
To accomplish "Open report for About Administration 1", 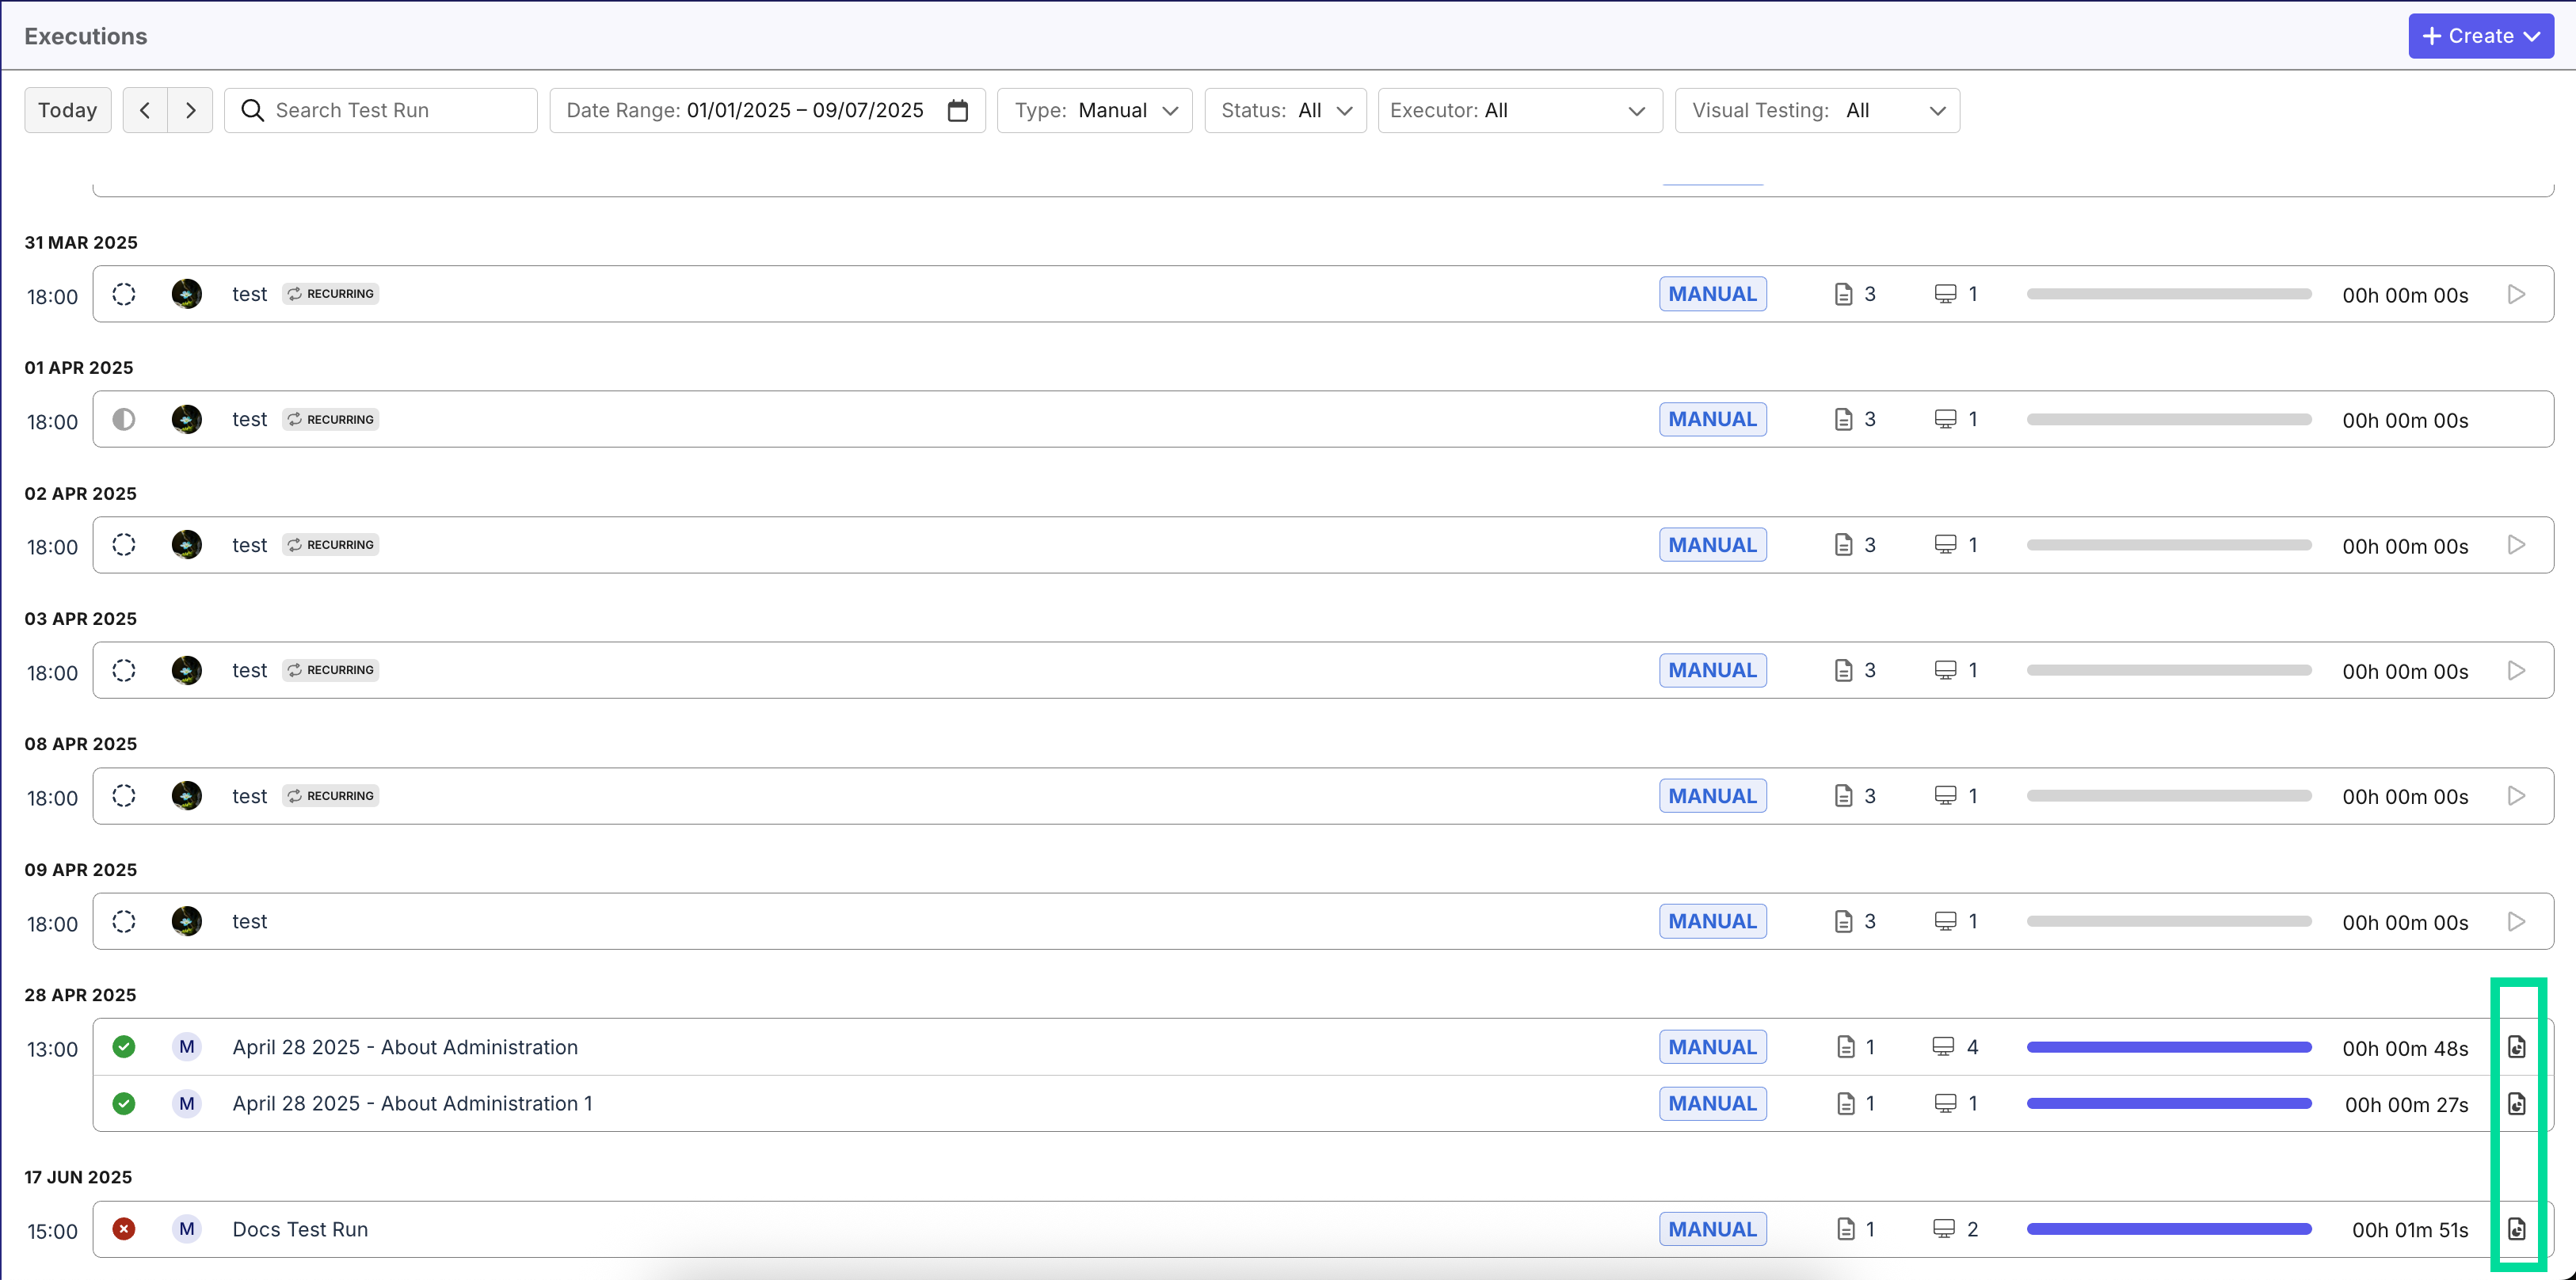I will [2516, 1104].
